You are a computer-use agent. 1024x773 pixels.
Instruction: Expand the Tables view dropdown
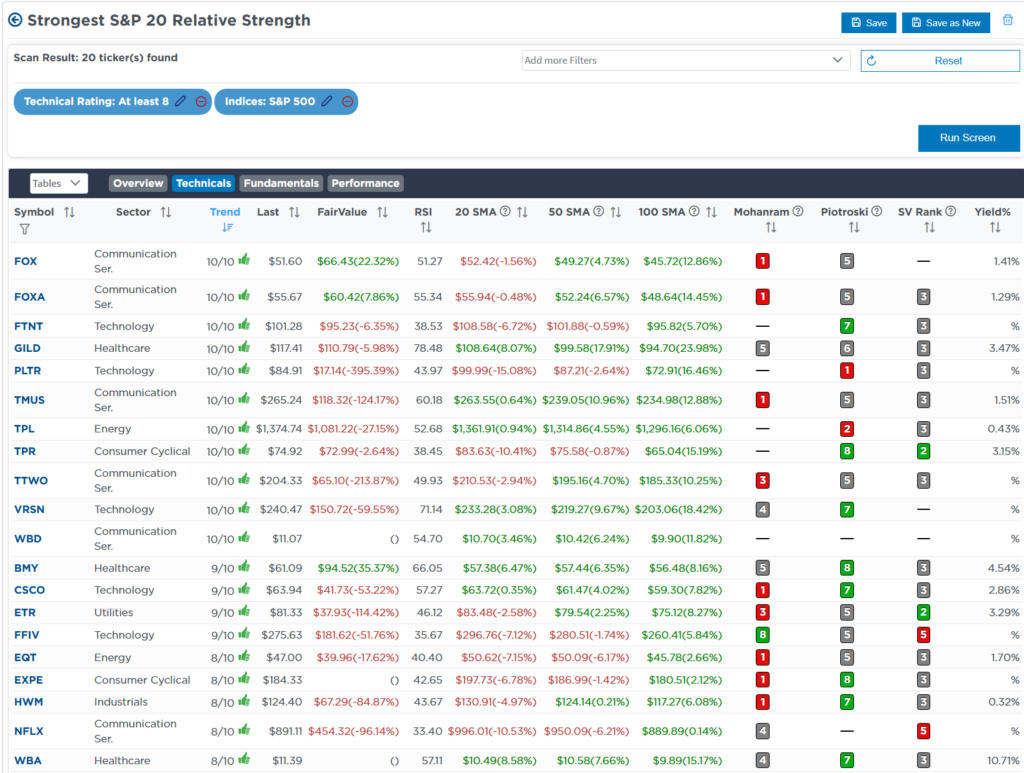pos(59,183)
